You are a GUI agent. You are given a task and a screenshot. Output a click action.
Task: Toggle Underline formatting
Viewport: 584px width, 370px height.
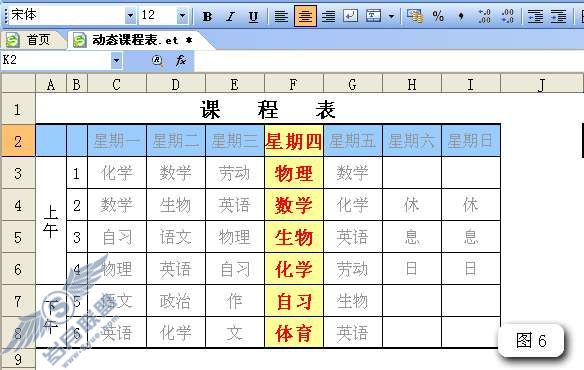pos(254,16)
